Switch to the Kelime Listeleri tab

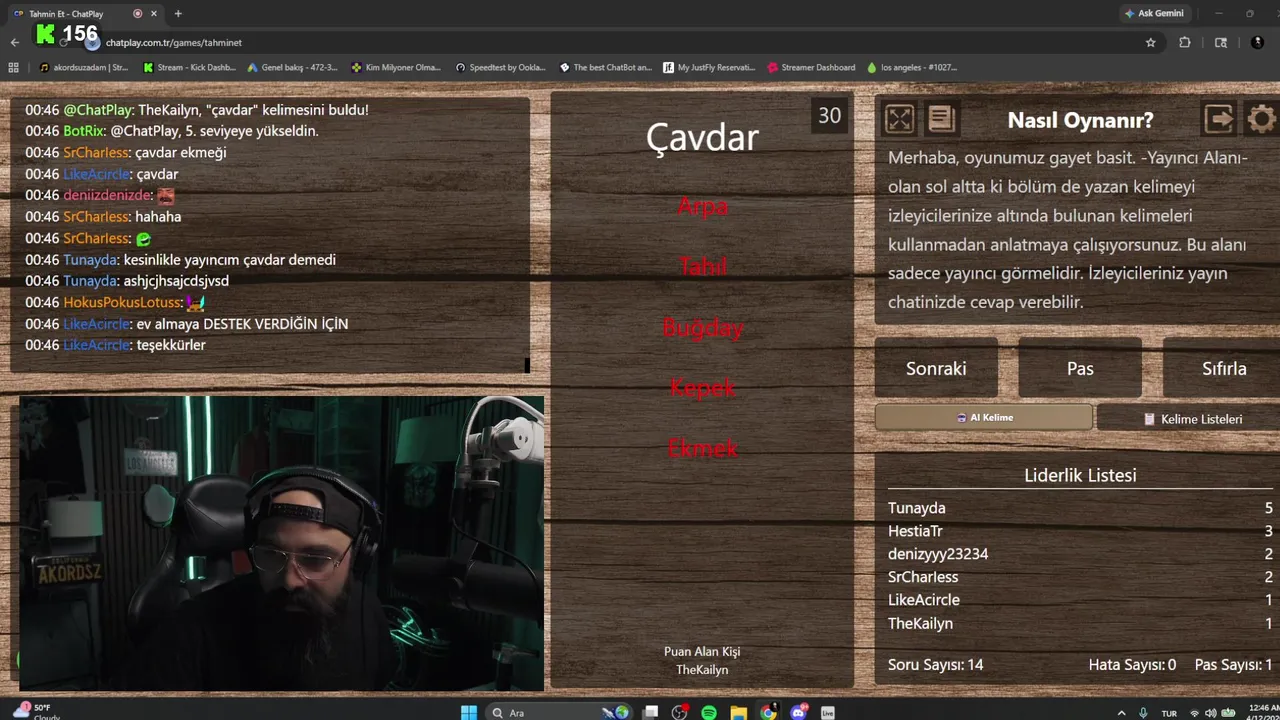pyautogui.click(x=1189, y=419)
